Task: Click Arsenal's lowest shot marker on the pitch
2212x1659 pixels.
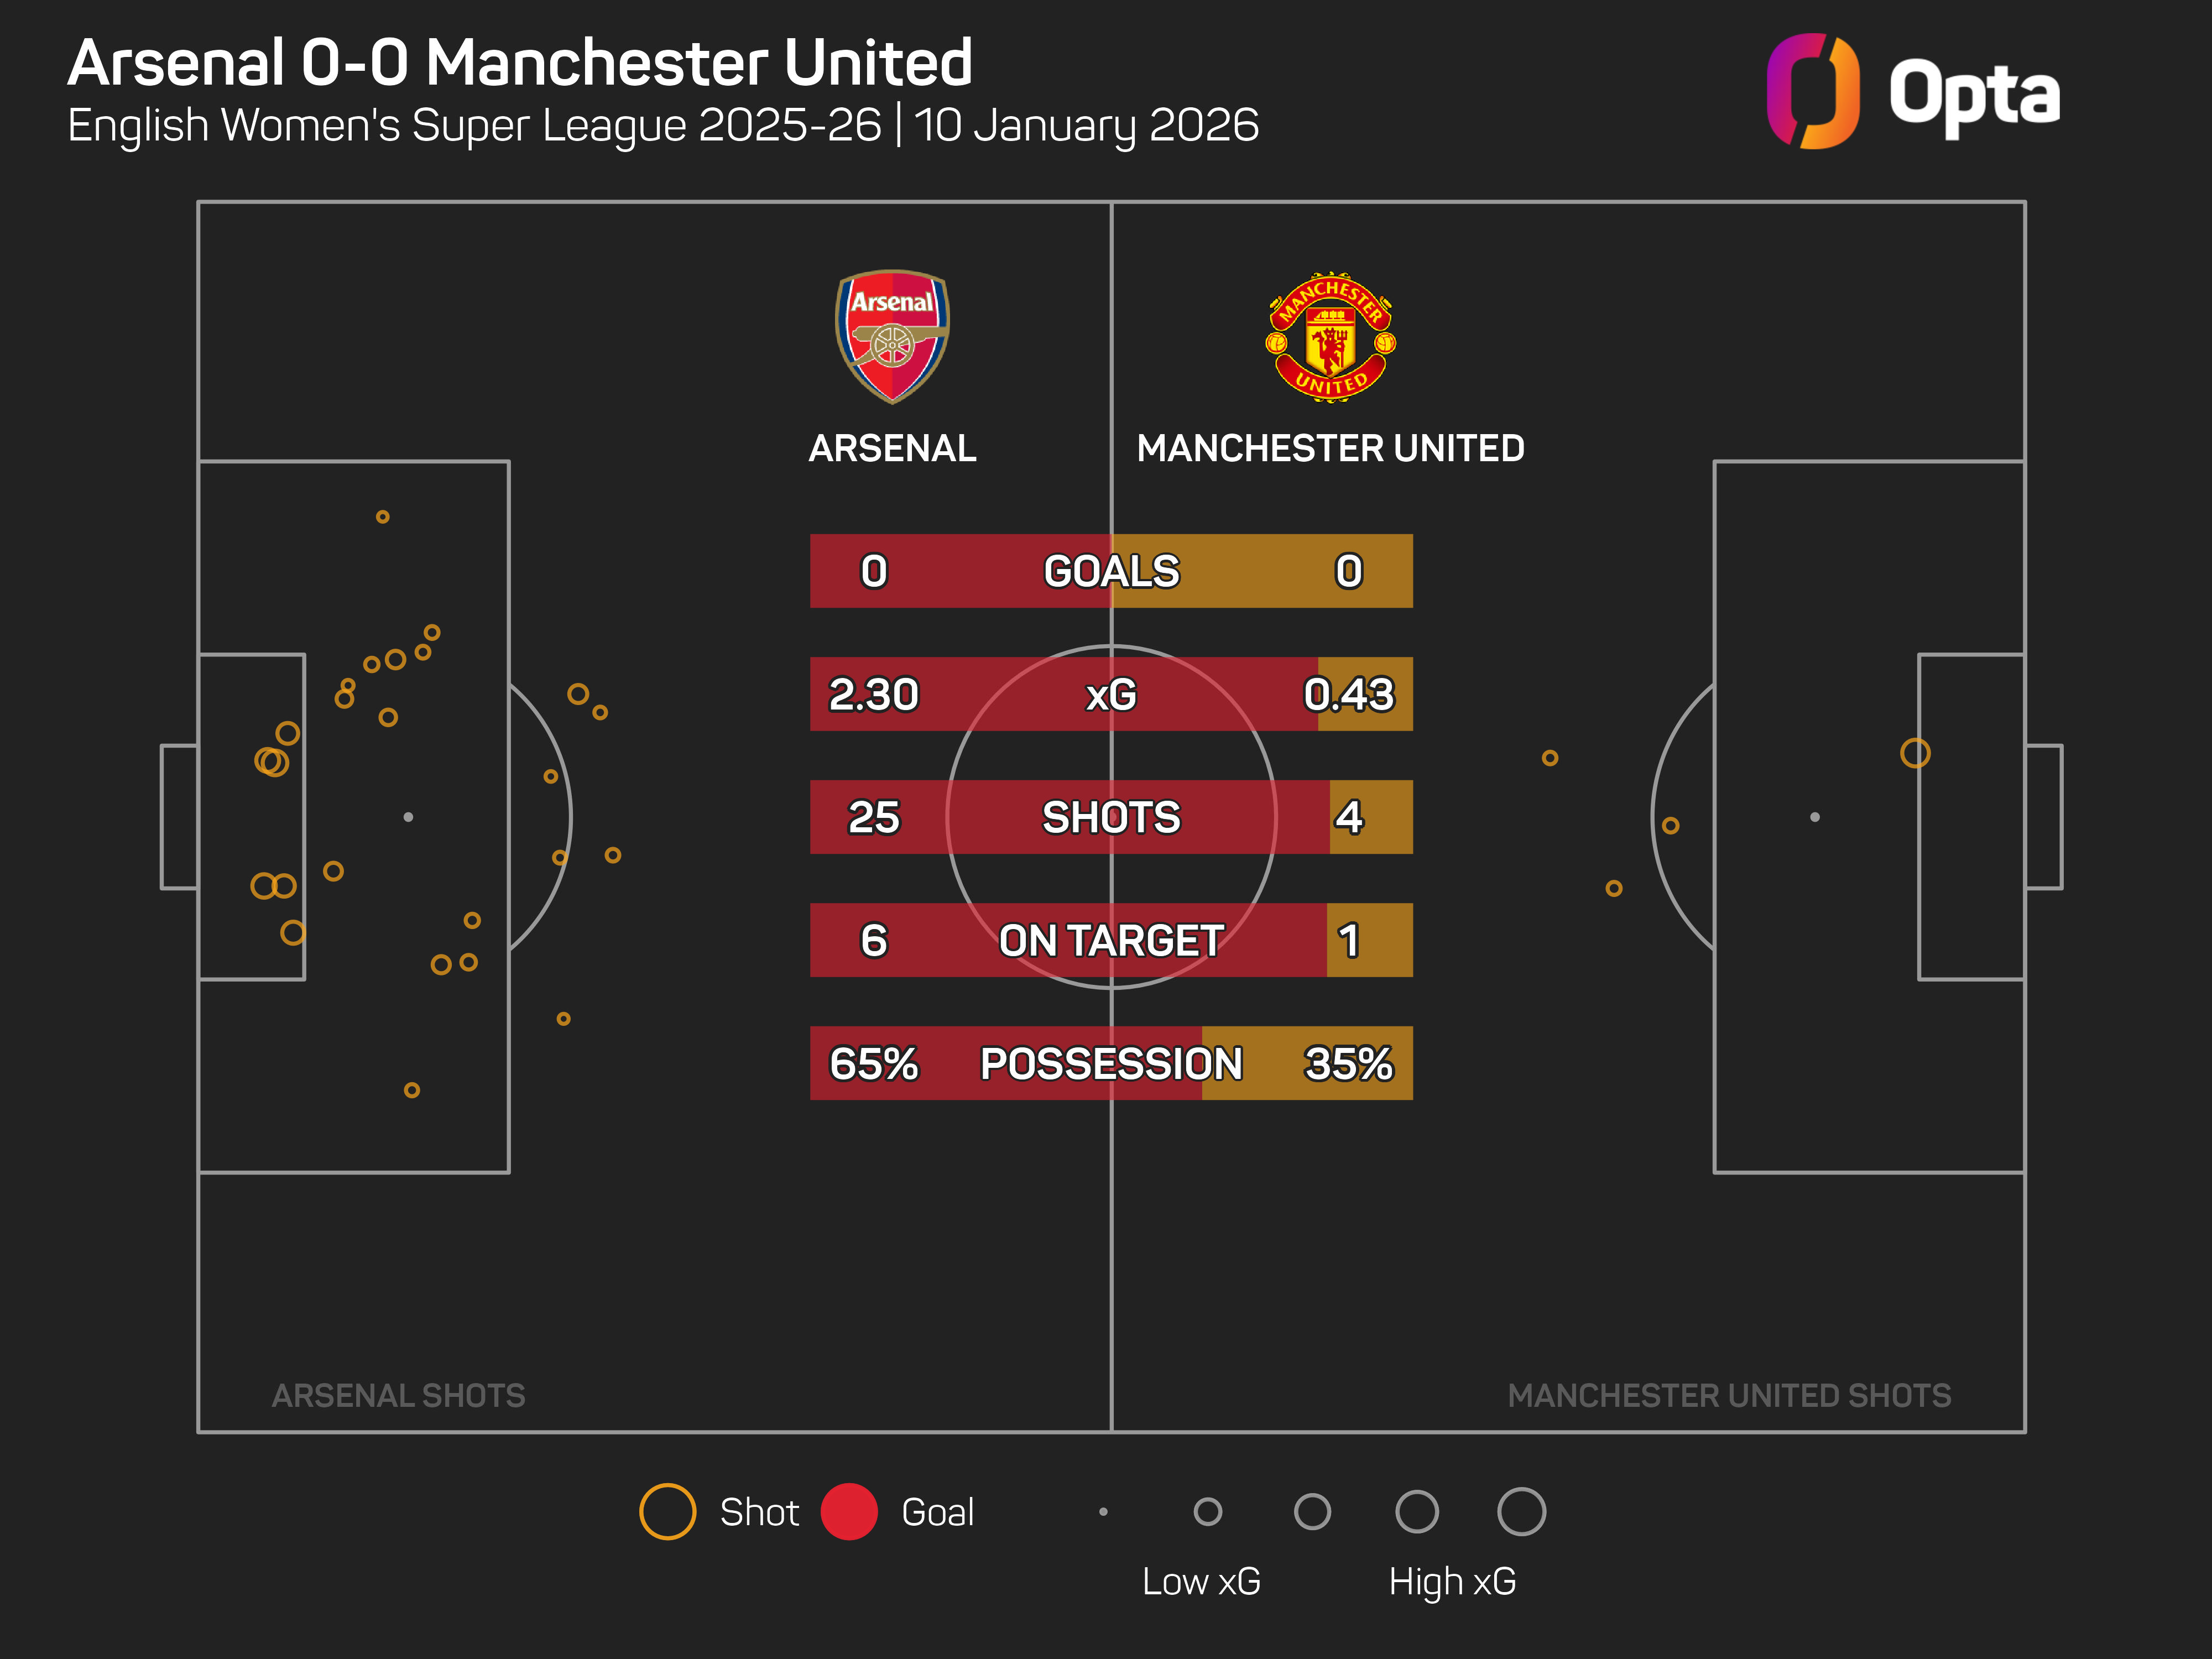Action: pos(411,1090)
